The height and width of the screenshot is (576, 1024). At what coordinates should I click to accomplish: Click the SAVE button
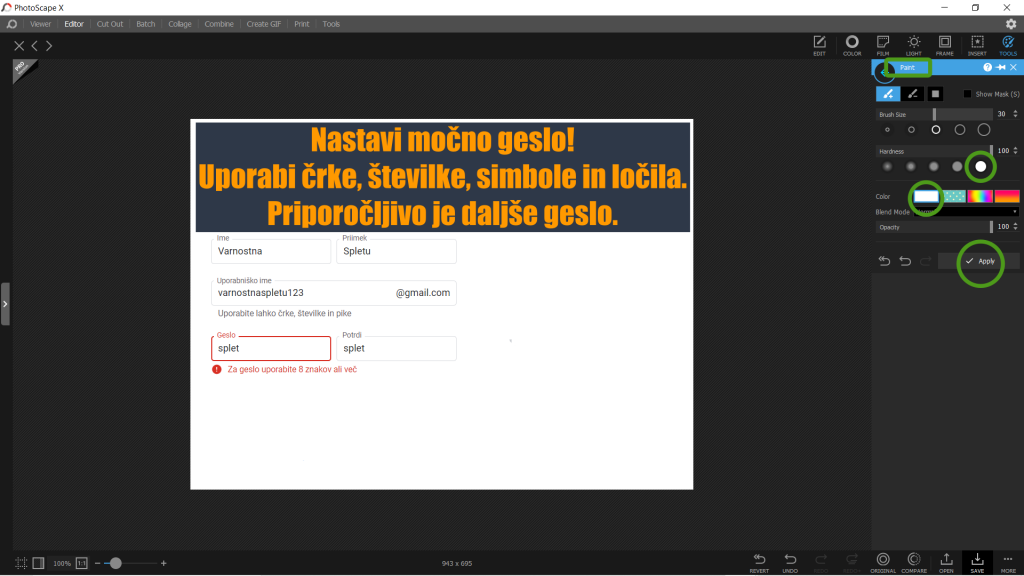coord(977,563)
